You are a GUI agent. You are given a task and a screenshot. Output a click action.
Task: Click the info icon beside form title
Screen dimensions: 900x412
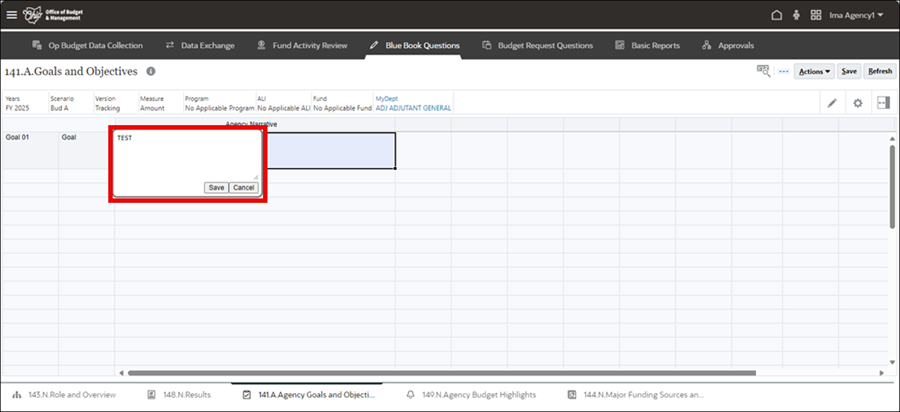click(x=151, y=72)
